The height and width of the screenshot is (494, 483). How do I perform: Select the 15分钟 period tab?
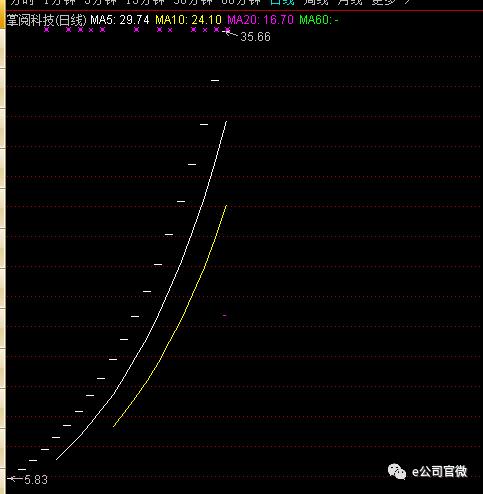click(145, 2)
